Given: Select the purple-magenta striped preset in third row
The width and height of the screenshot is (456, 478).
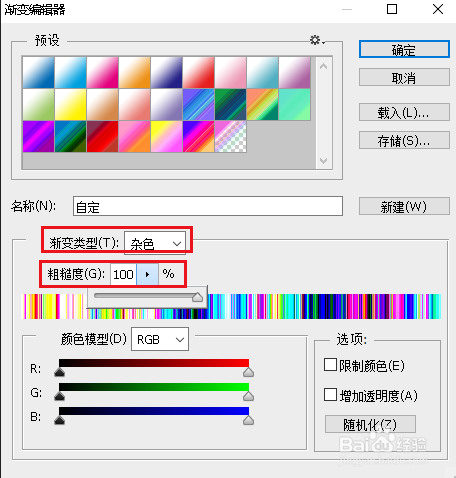Looking at the screenshot, I should (38, 136).
